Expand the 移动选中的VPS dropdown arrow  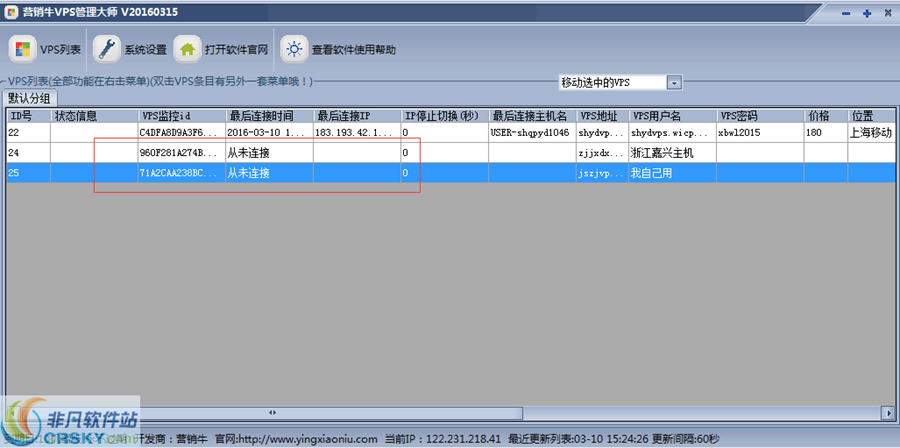(x=674, y=83)
